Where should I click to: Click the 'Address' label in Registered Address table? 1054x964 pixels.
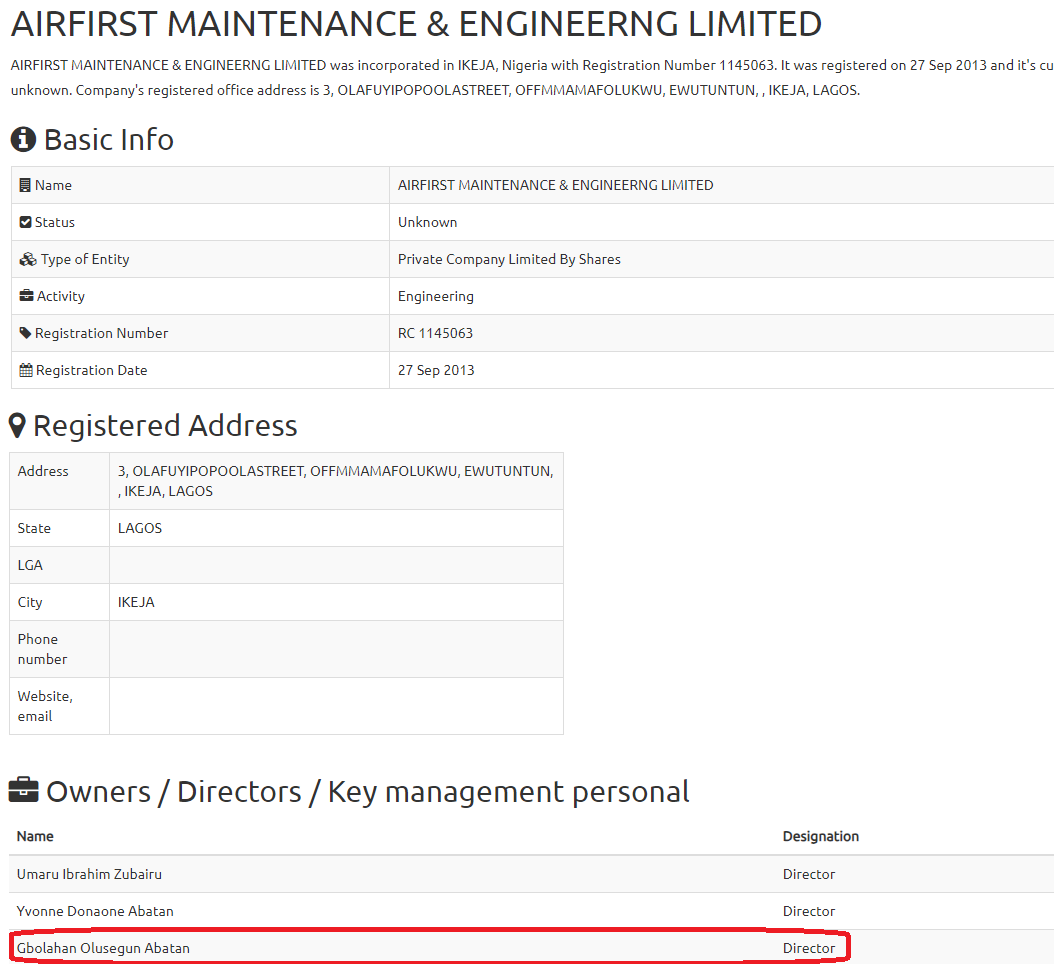pyautogui.click(x=43, y=471)
